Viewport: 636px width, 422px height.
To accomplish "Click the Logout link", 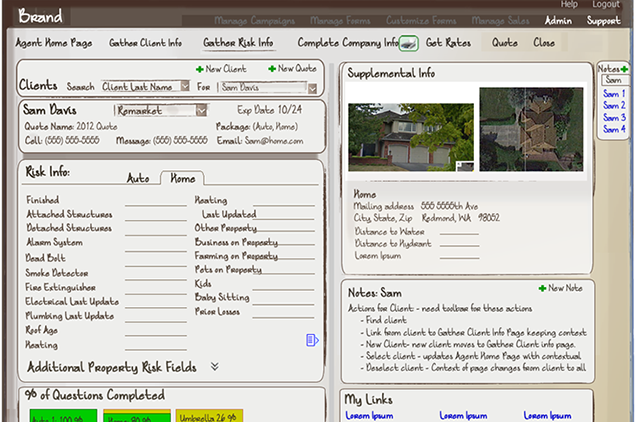I will coord(605,5).
